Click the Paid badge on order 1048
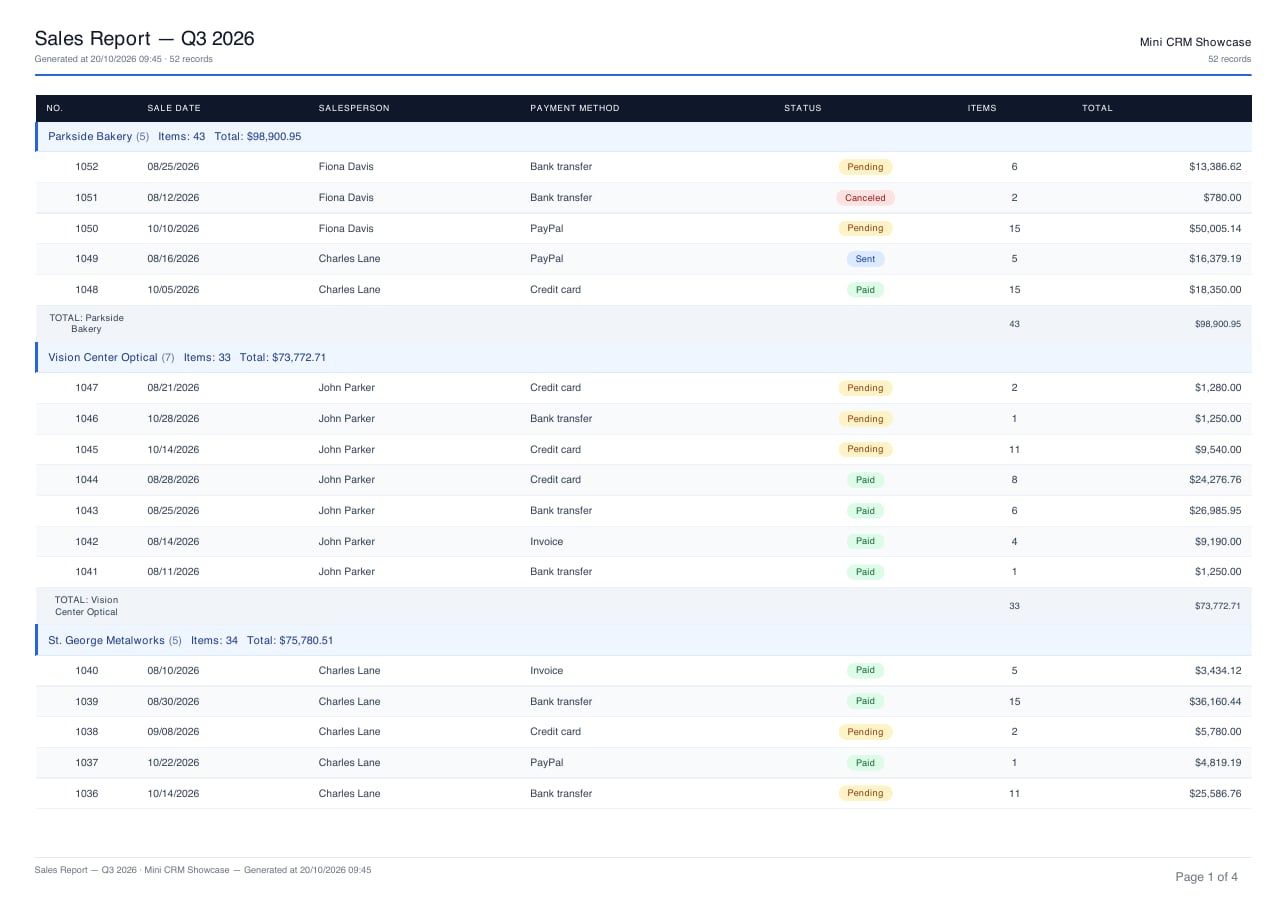Image resolution: width=1287 pixels, height=910 pixels. [x=865, y=290]
